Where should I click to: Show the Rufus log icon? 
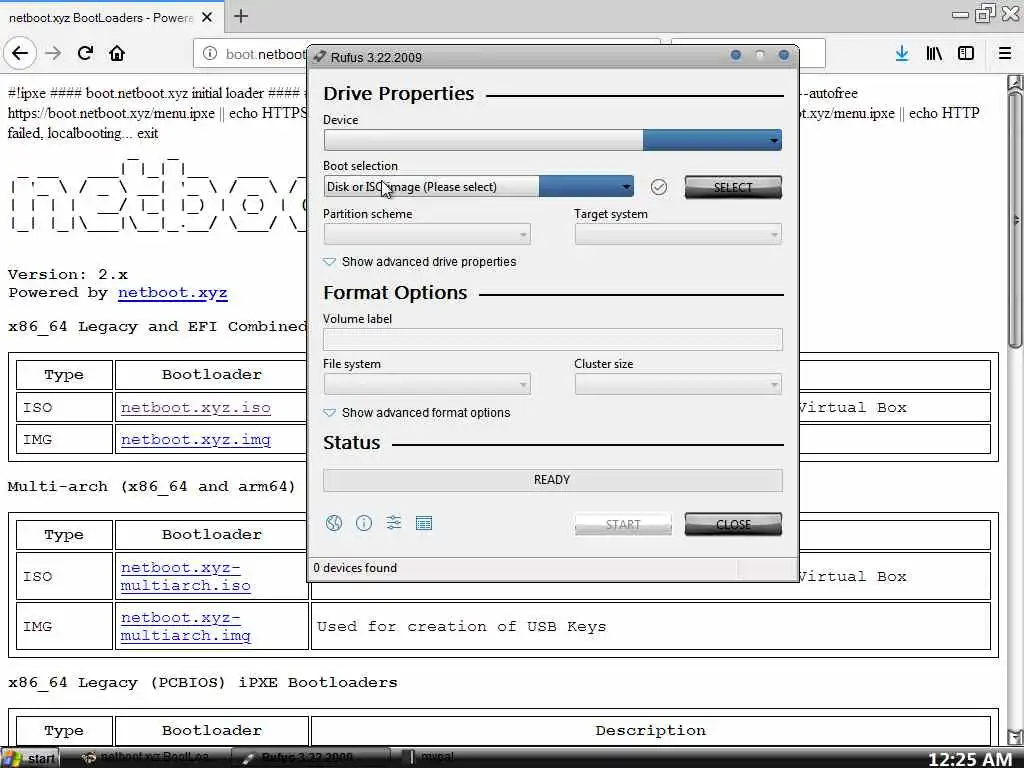pyautogui.click(x=424, y=523)
